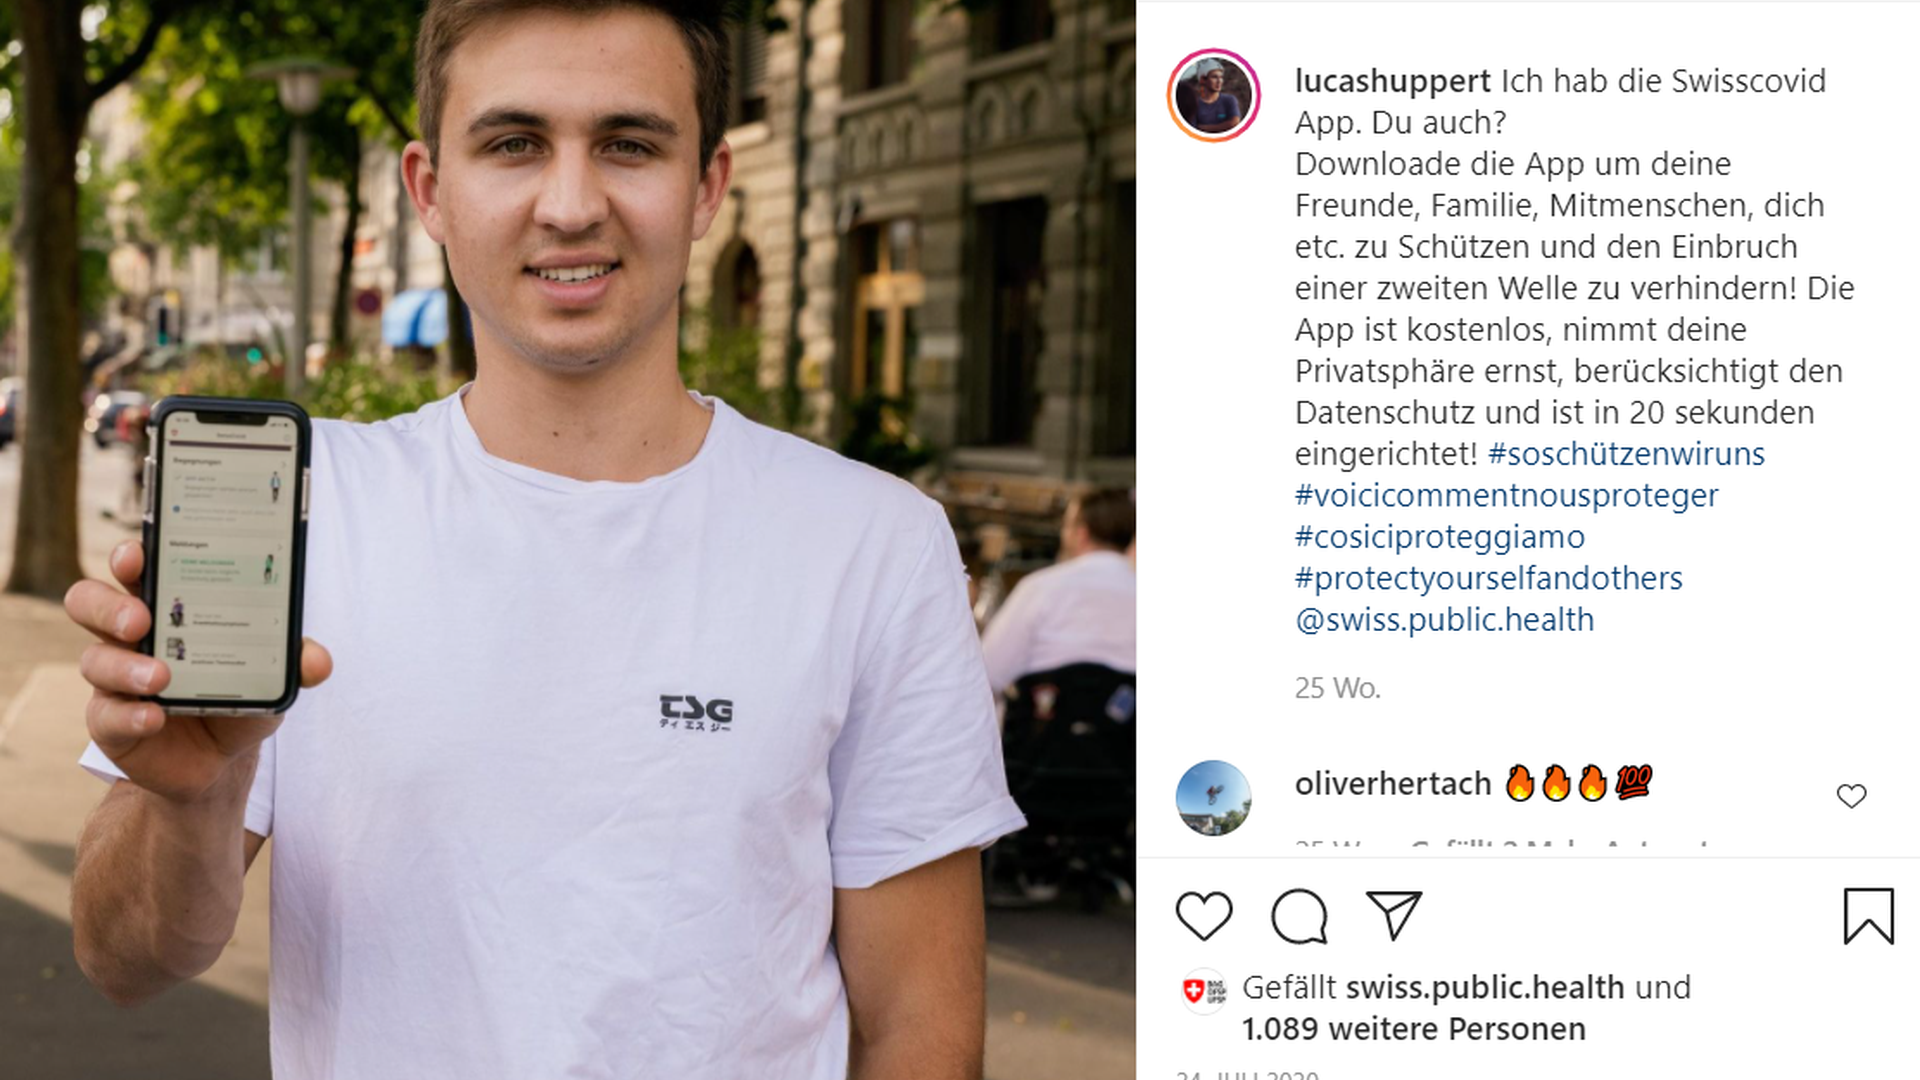
Task: Save post with bookmark icon
Action: pyautogui.click(x=1868, y=916)
